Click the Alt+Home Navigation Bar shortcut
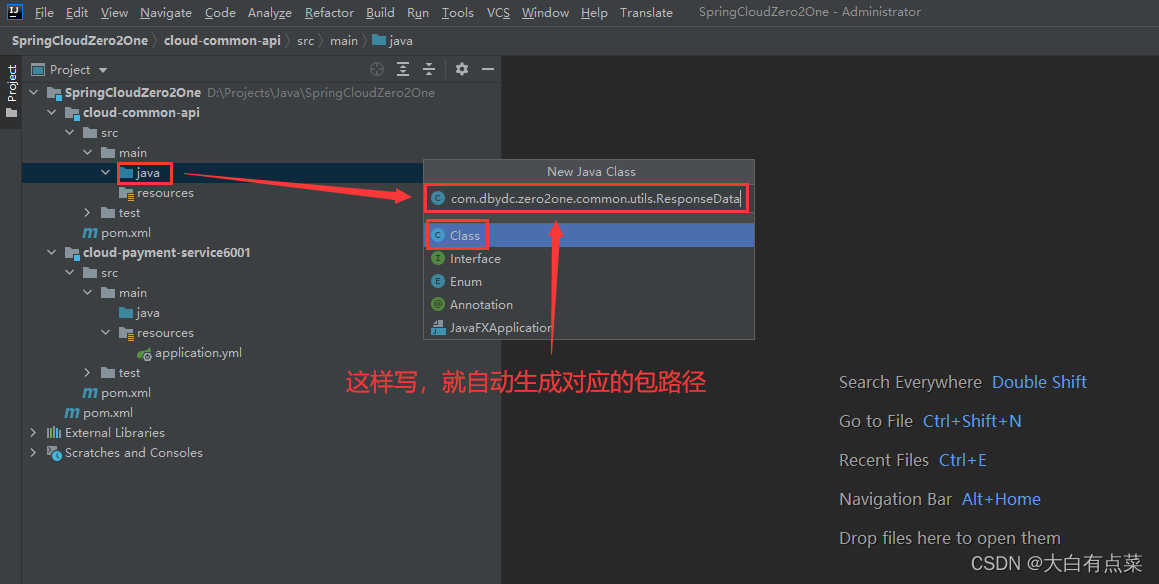1159x584 pixels. point(1001,499)
